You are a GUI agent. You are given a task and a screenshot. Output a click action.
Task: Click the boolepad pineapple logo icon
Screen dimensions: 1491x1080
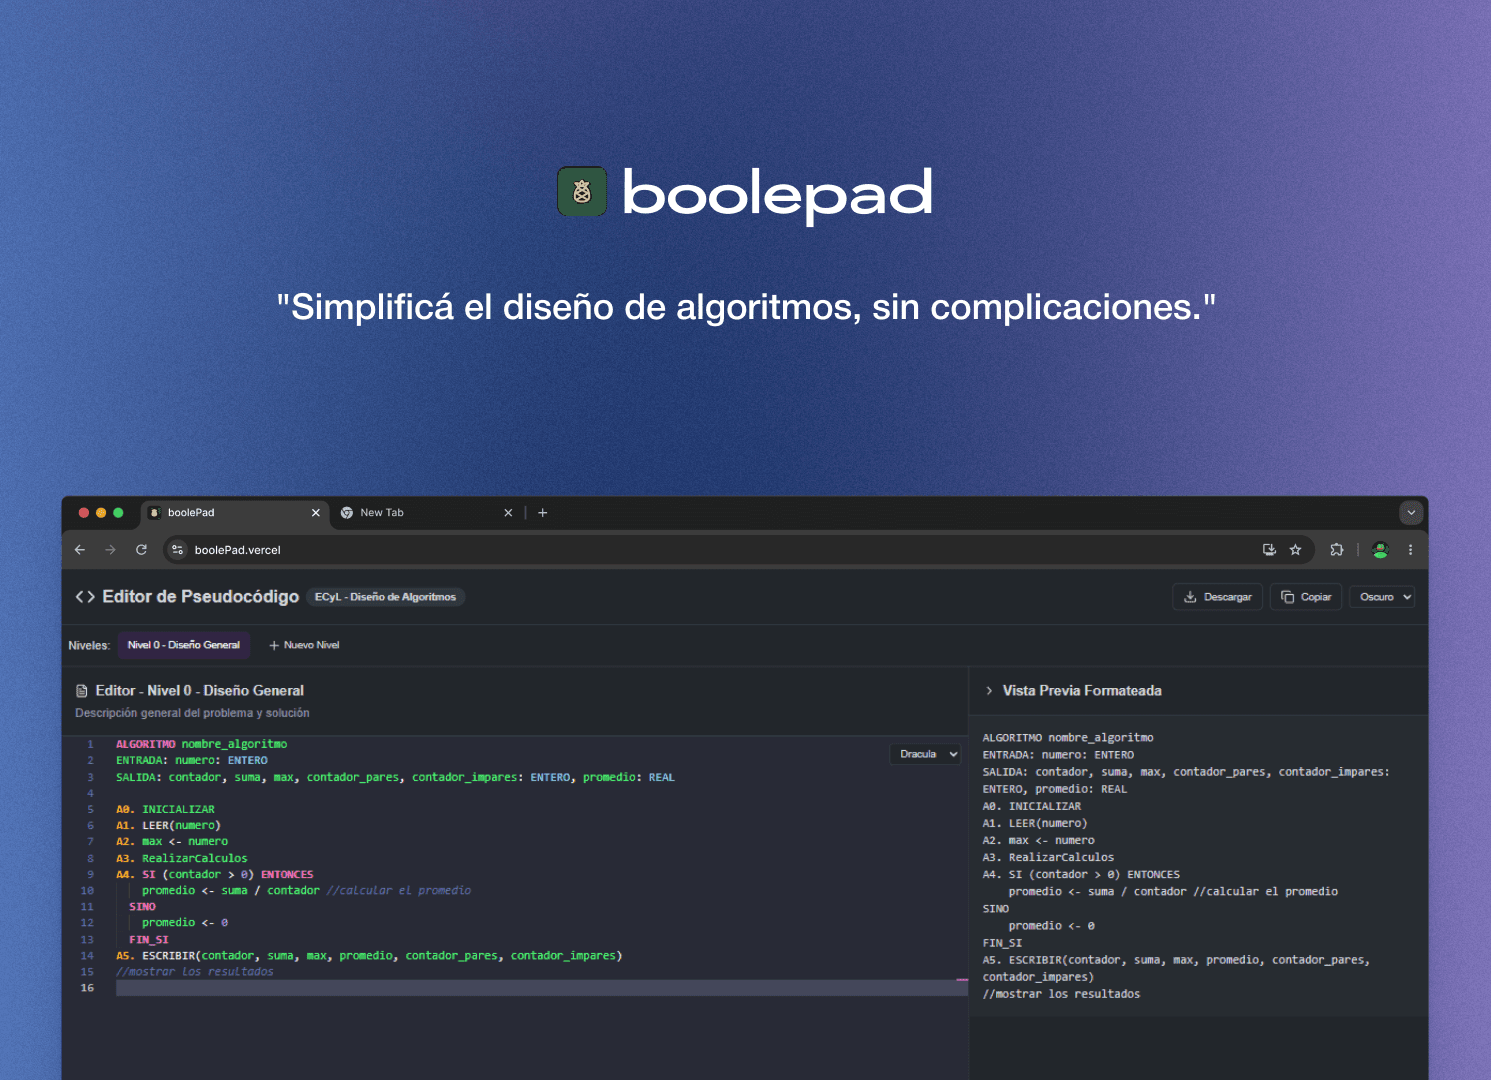pyautogui.click(x=582, y=191)
